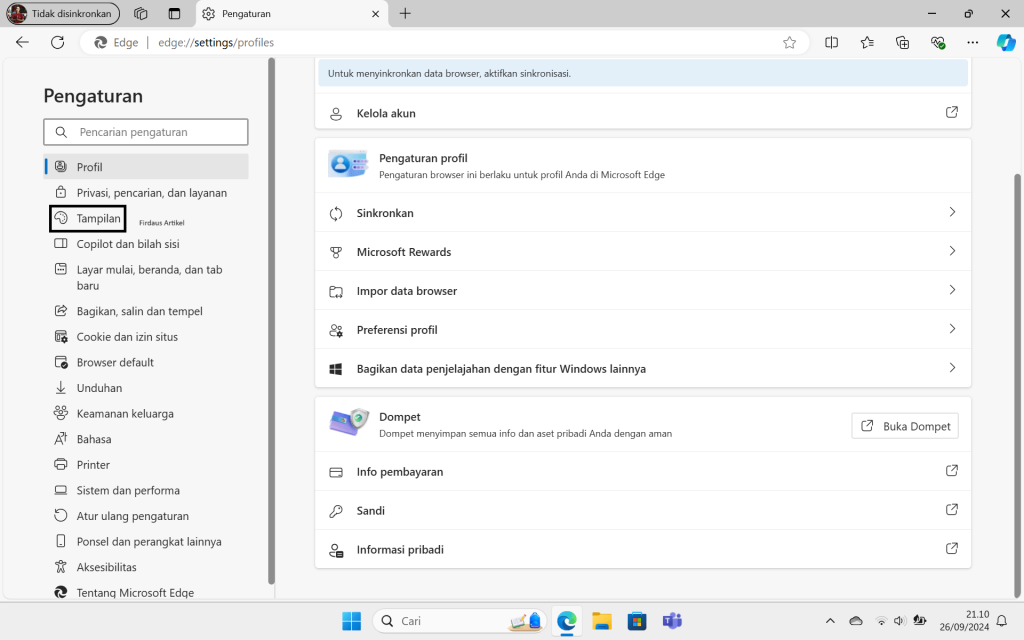Select the Microsoft Rewards icon
This screenshot has height=640, width=1024.
pyautogui.click(x=335, y=251)
